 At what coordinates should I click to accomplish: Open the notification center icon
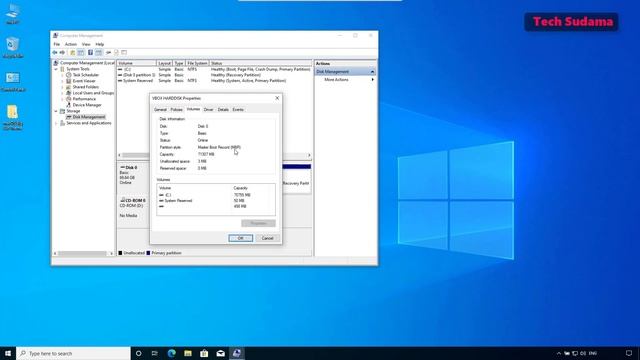(629, 353)
